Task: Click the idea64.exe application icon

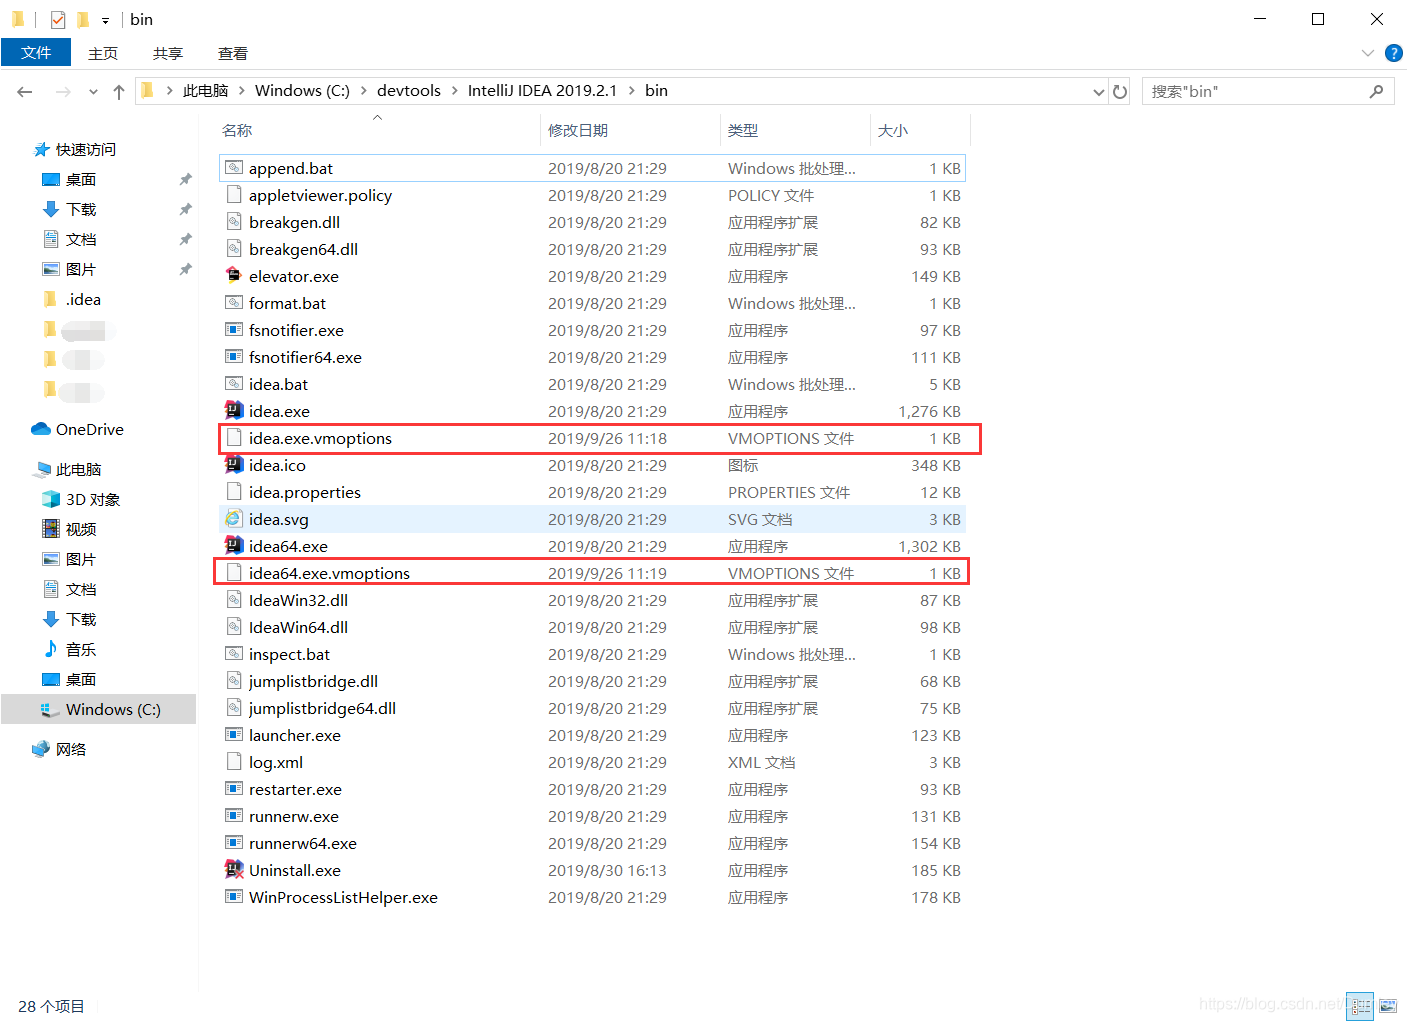Action: 234,546
